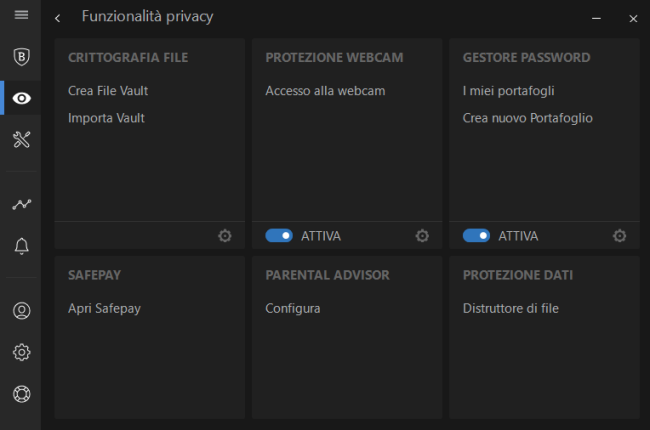Screen dimensions: 650x430
Task: Open Crittografia File settings gear
Action: coord(225,236)
